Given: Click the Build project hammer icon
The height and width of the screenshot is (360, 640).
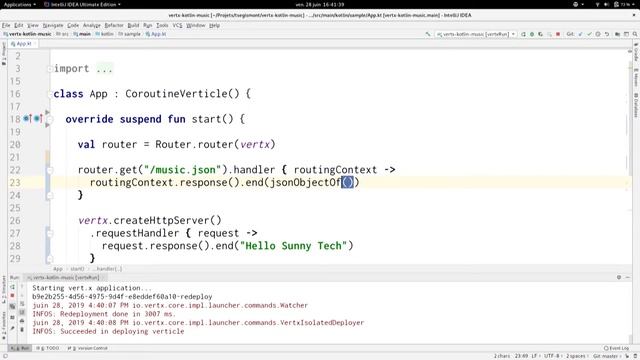Looking at the screenshot, I should (428, 34).
